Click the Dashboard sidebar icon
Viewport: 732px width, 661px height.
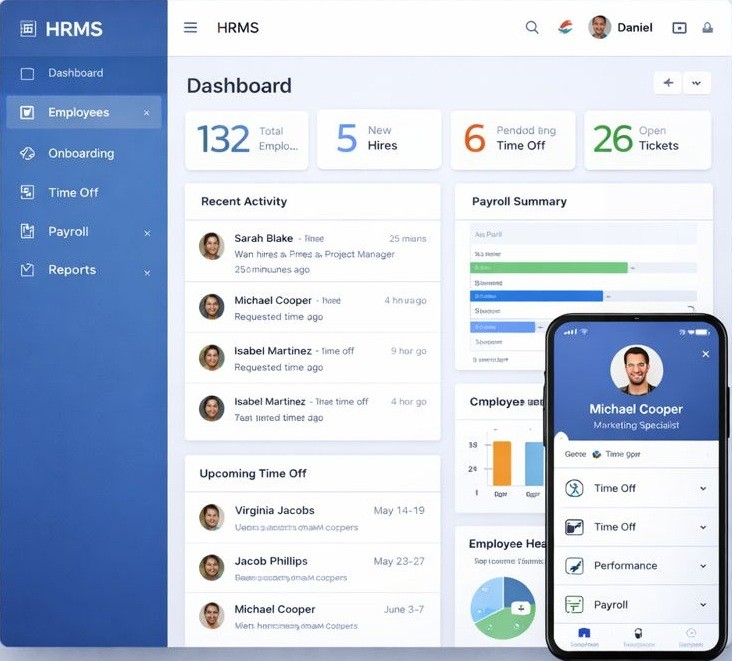click(28, 74)
